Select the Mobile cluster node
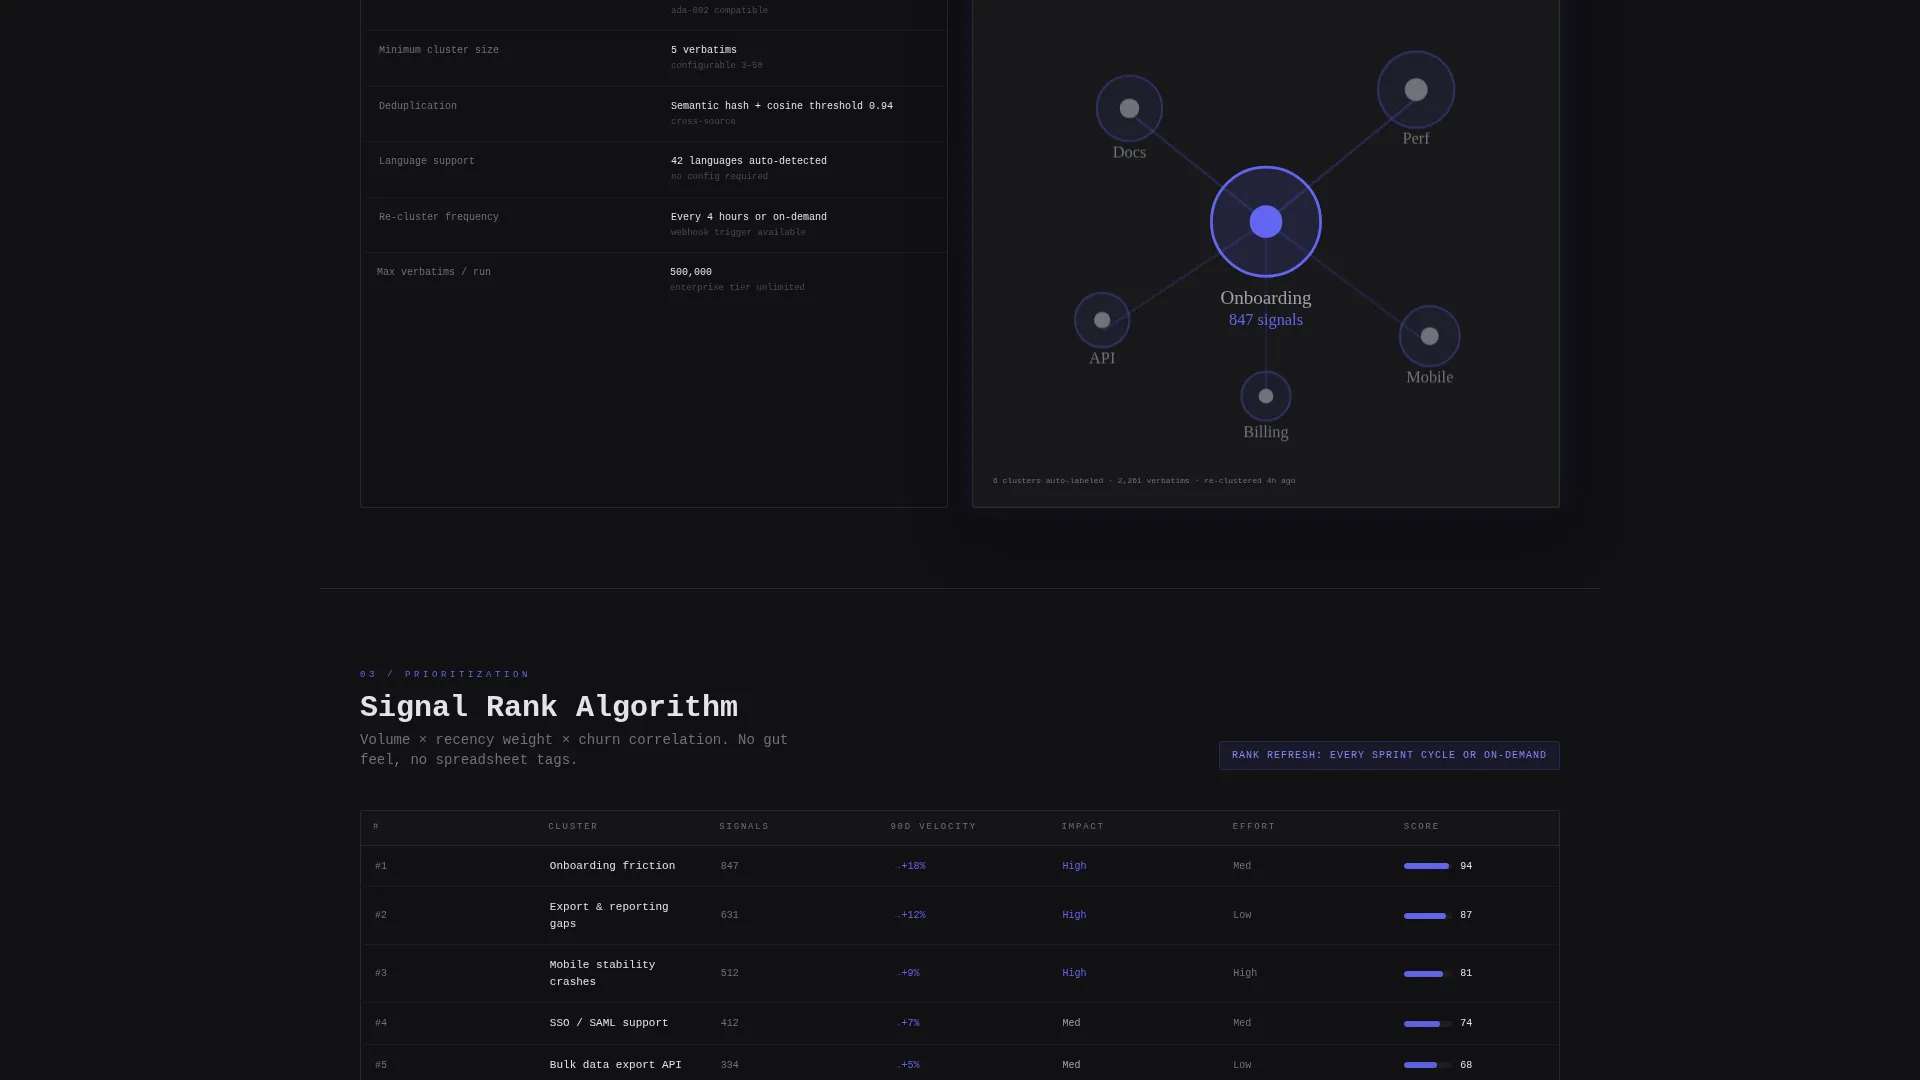 [1430, 336]
